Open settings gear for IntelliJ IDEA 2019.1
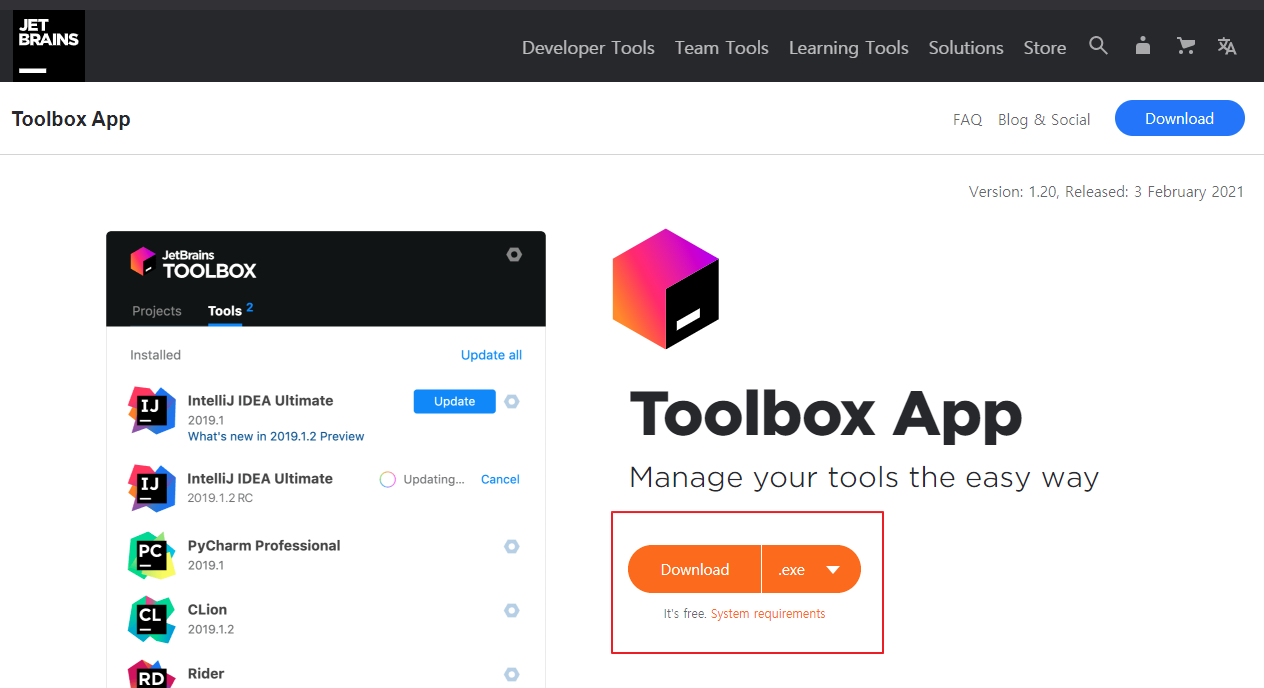Viewport: 1264px width, 688px height. coord(512,401)
